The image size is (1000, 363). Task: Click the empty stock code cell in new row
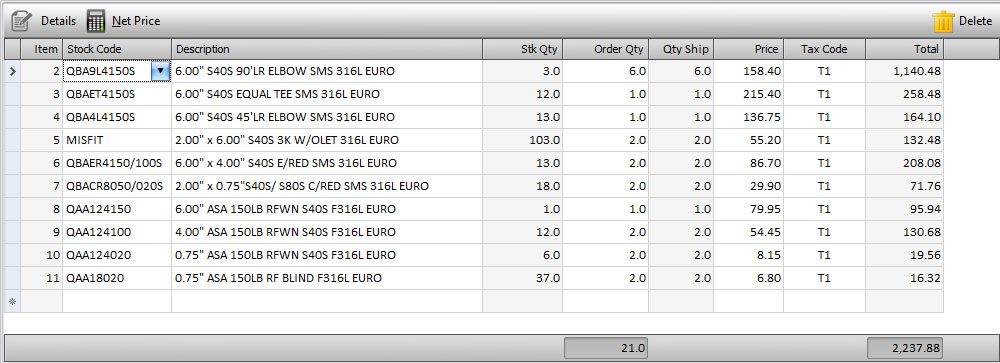(x=117, y=301)
